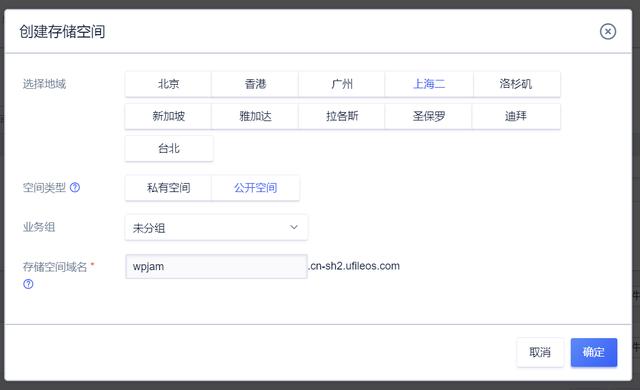Screen dimensions: 640x390
Task: Select 迪拜 region
Action: [516, 116]
